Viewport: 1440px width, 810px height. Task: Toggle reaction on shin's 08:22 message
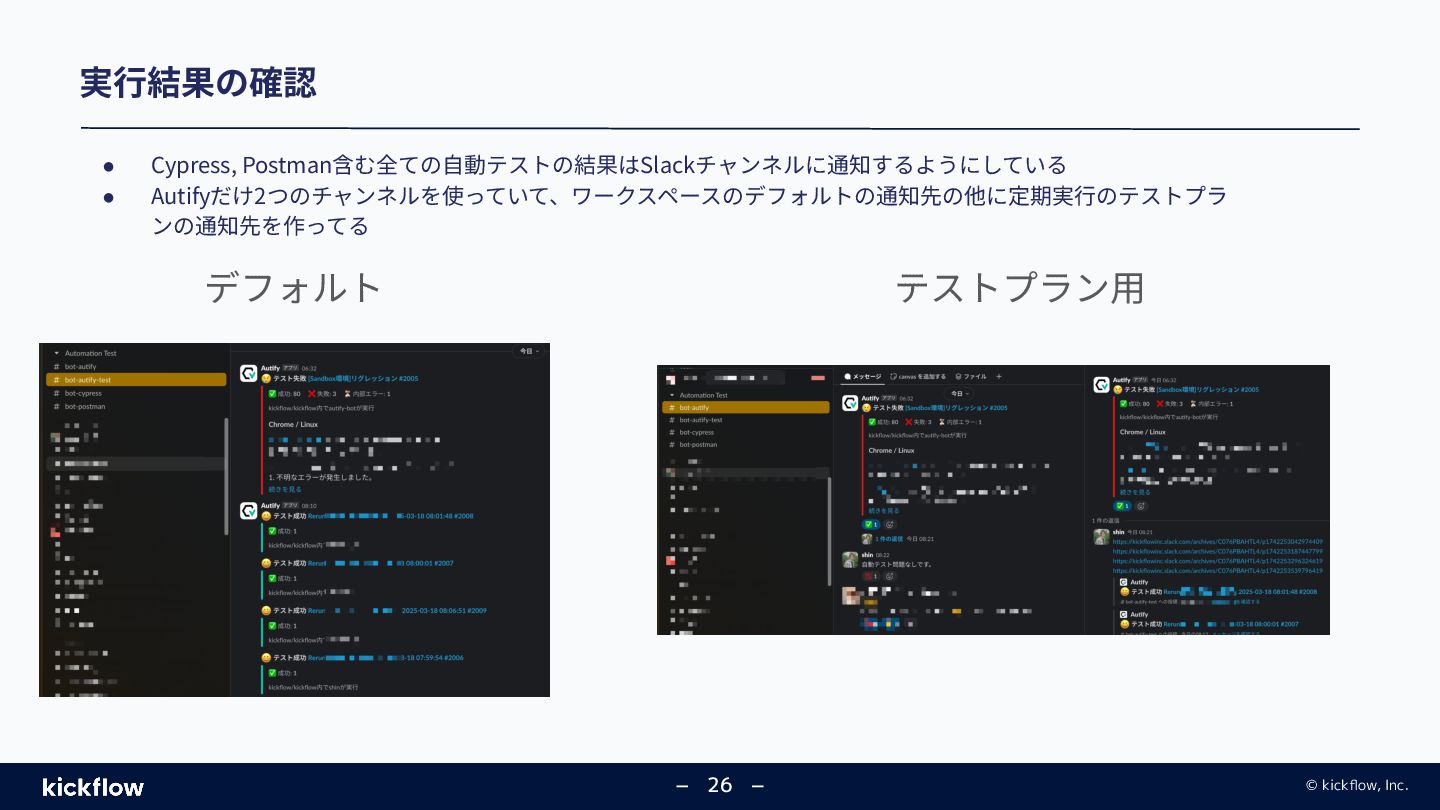(x=871, y=576)
